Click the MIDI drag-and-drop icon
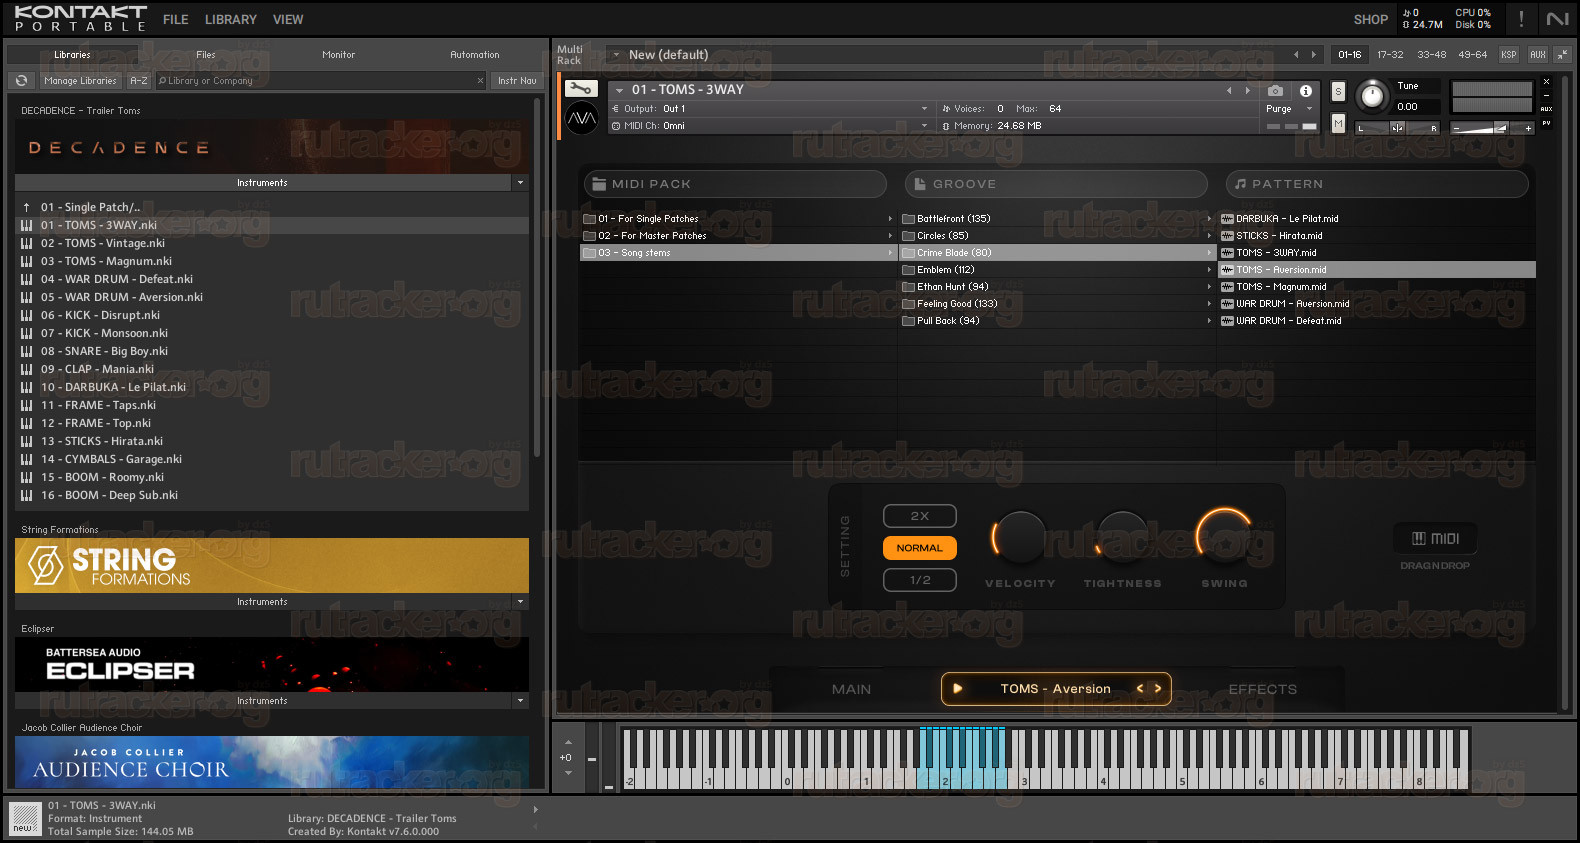Image resolution: width=1580 pixels, height=843 pixels. pos(1435,539)
